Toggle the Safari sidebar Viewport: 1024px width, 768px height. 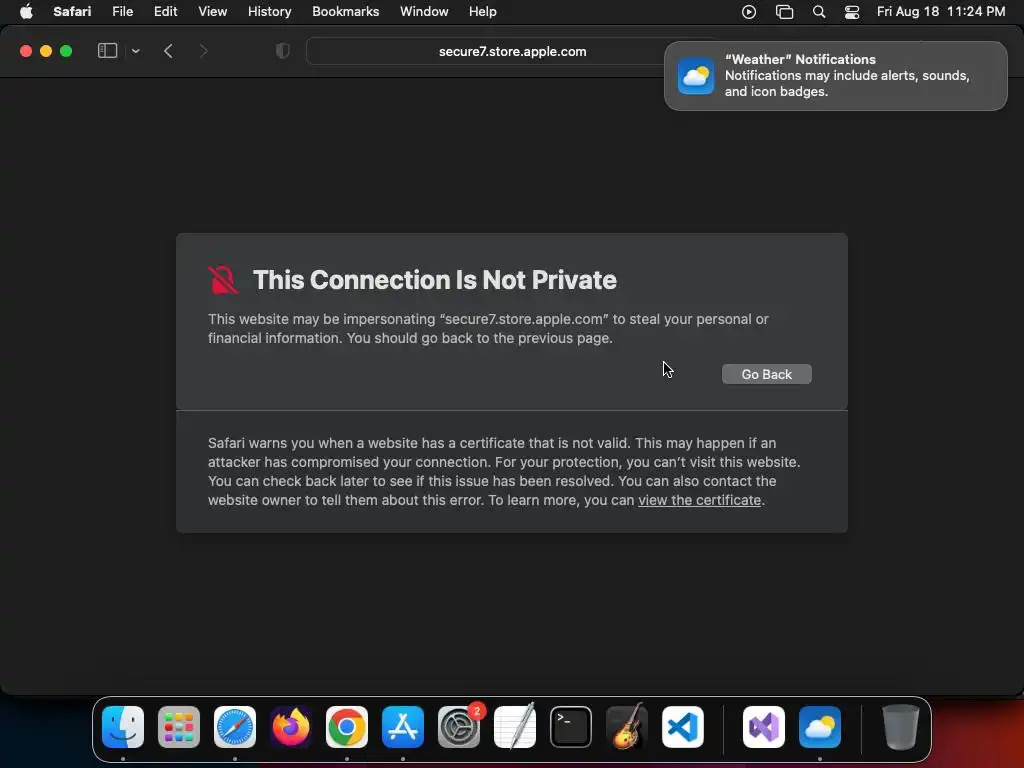pyautogui.click(x=107, y=51)
